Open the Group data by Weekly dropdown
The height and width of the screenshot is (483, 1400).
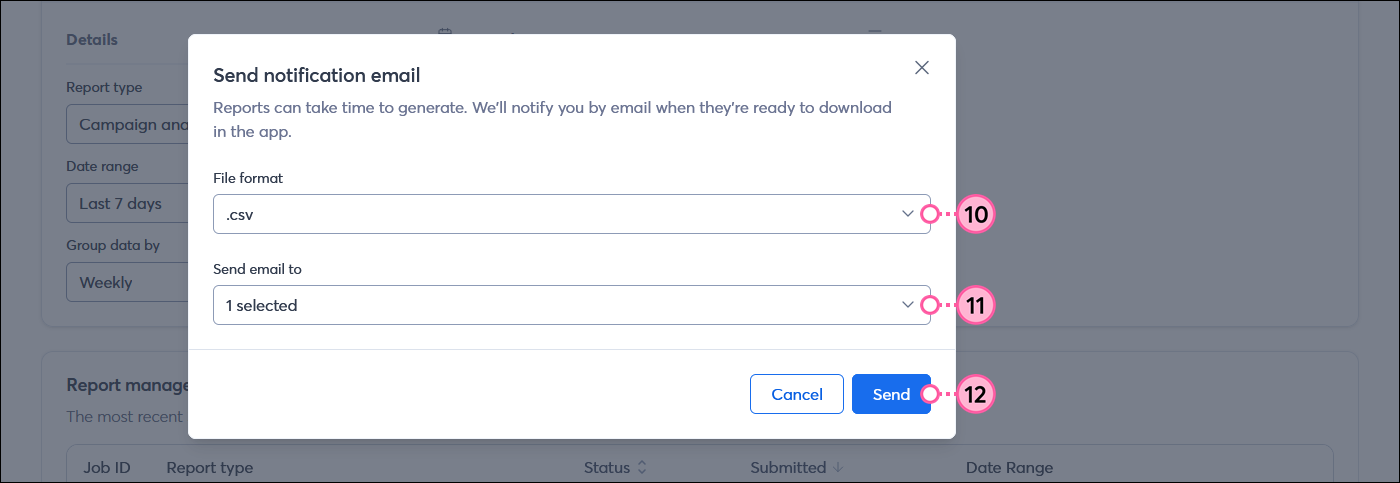(127, 282)
